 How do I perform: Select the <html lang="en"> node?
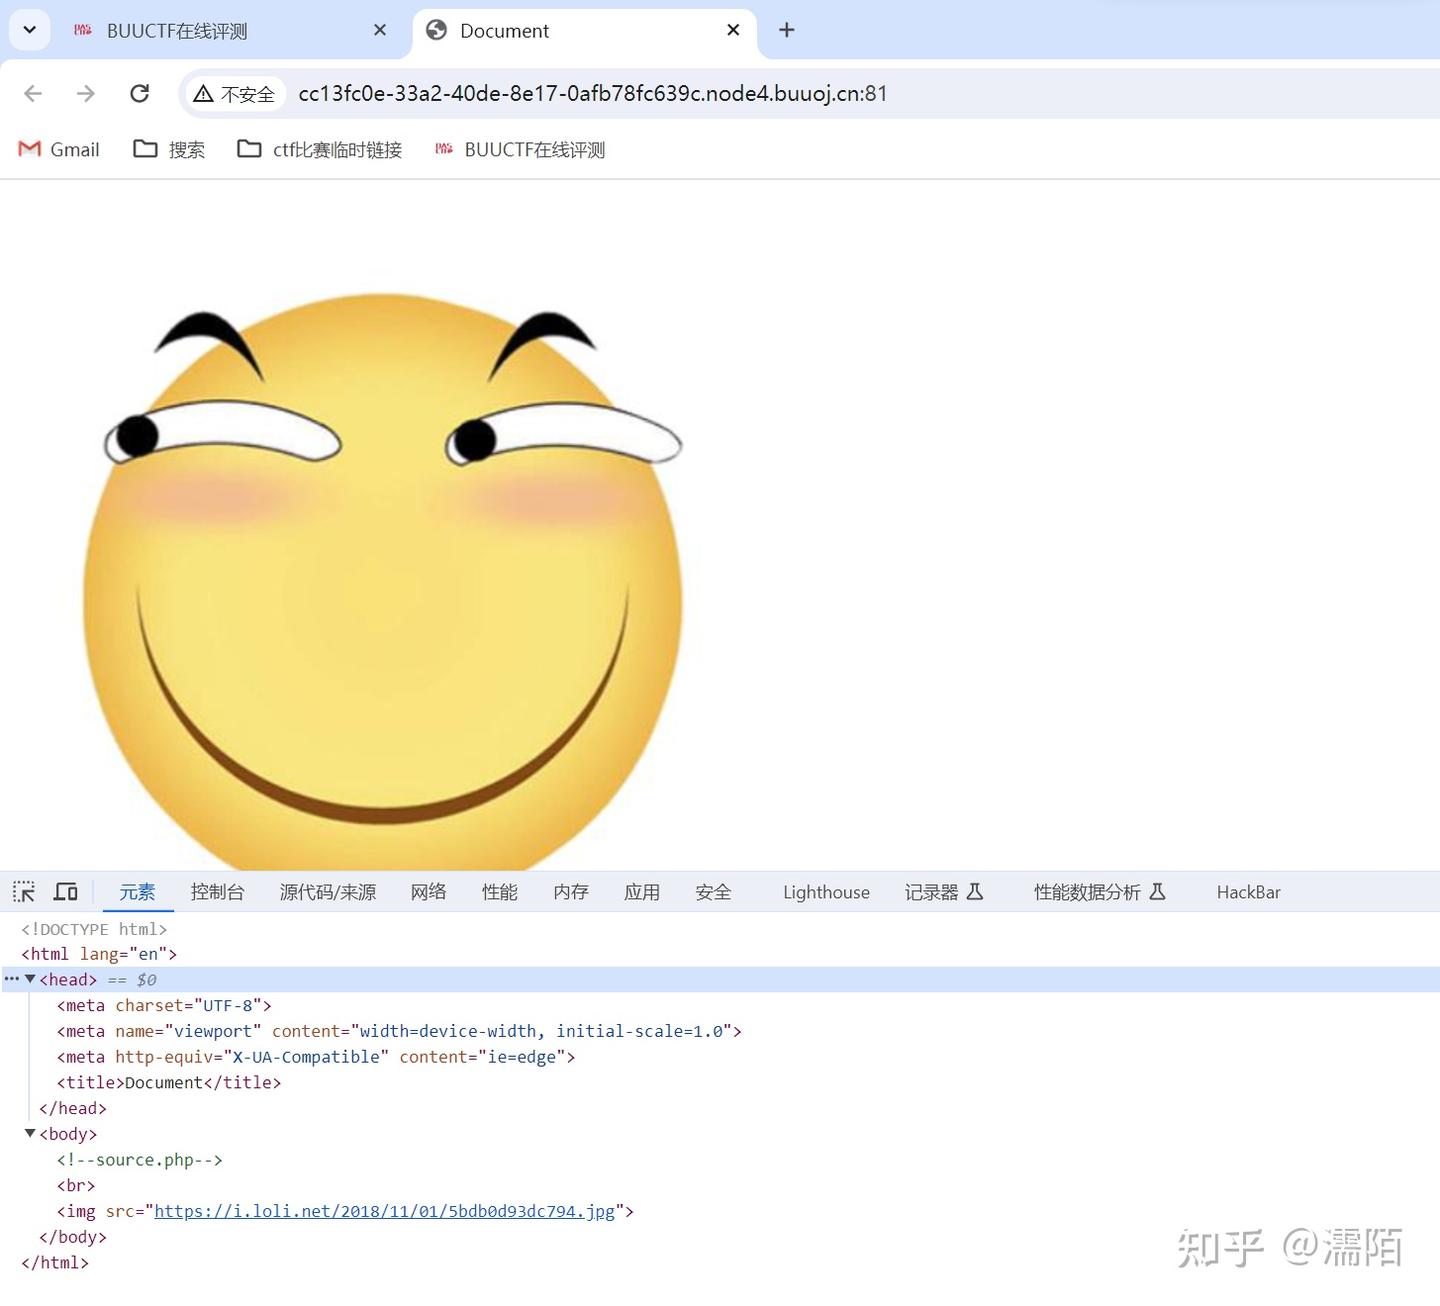tap(99, 954)
